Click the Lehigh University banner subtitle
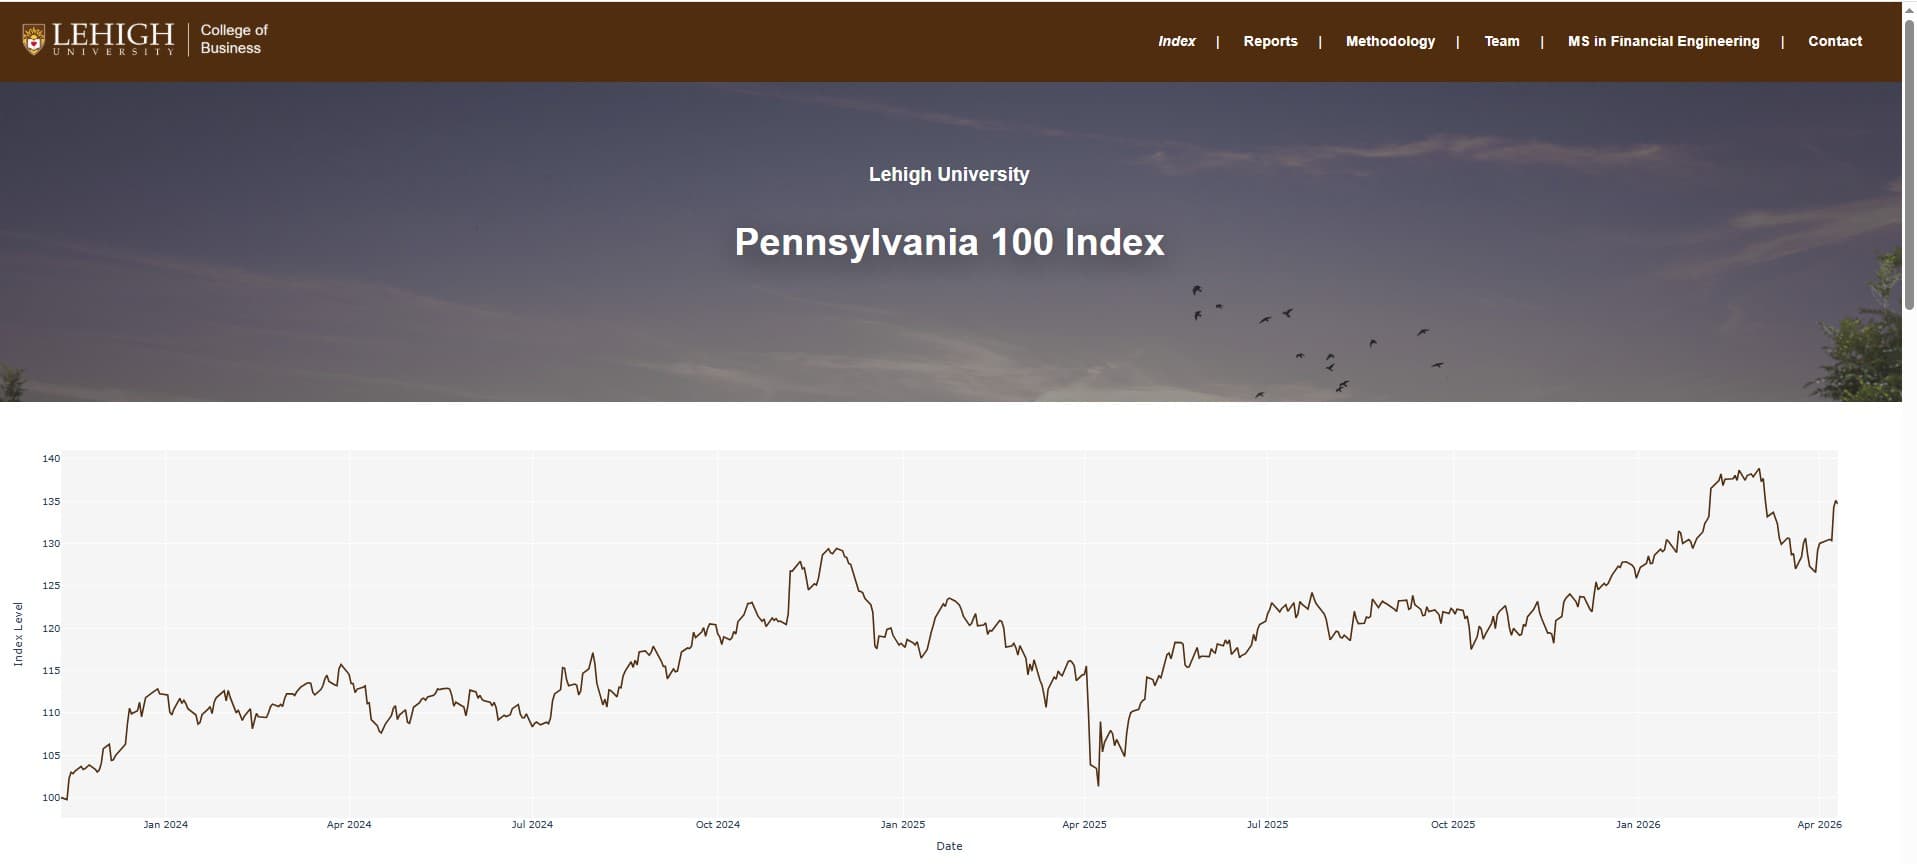Viewport: 1917px width, 864px height. coord(948,174)
